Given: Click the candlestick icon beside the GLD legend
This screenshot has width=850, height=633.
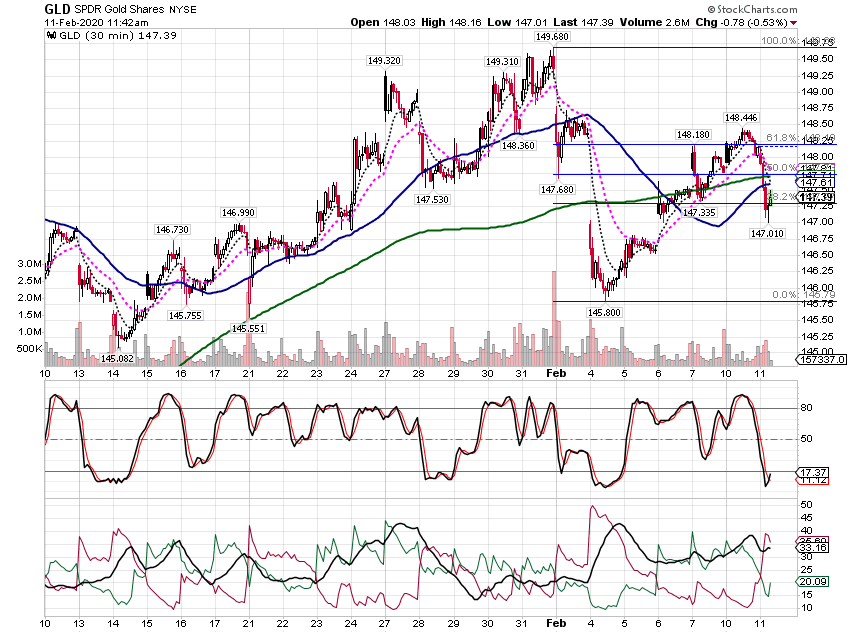Looking at the screenshot, I should click(51, 36).
